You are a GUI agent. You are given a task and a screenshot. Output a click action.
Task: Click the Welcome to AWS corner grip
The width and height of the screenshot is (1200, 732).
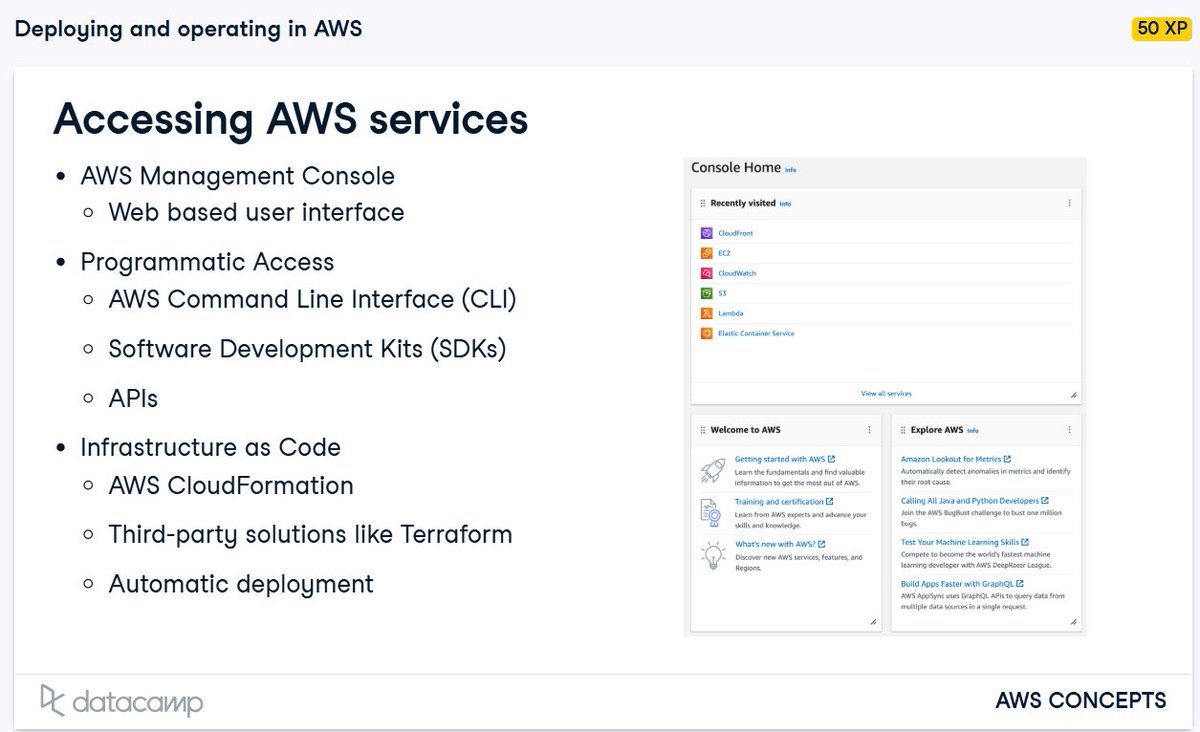pyautogui.click(x=873, y=622)
